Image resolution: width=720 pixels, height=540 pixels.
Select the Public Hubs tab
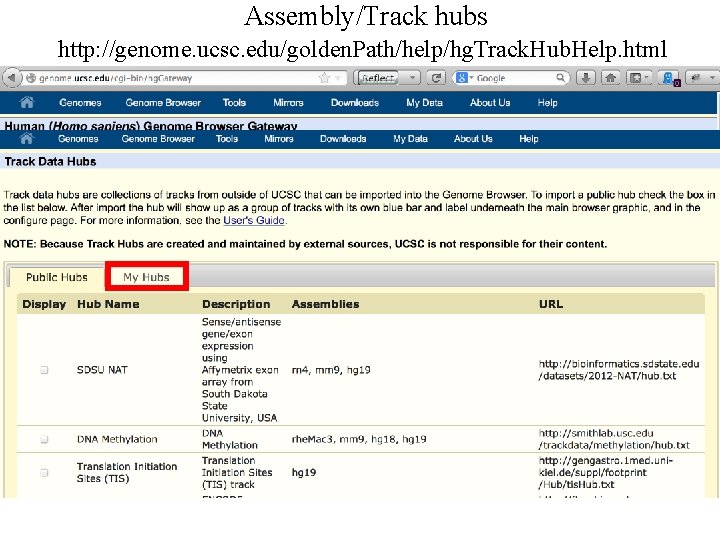[x=56, y=277]
